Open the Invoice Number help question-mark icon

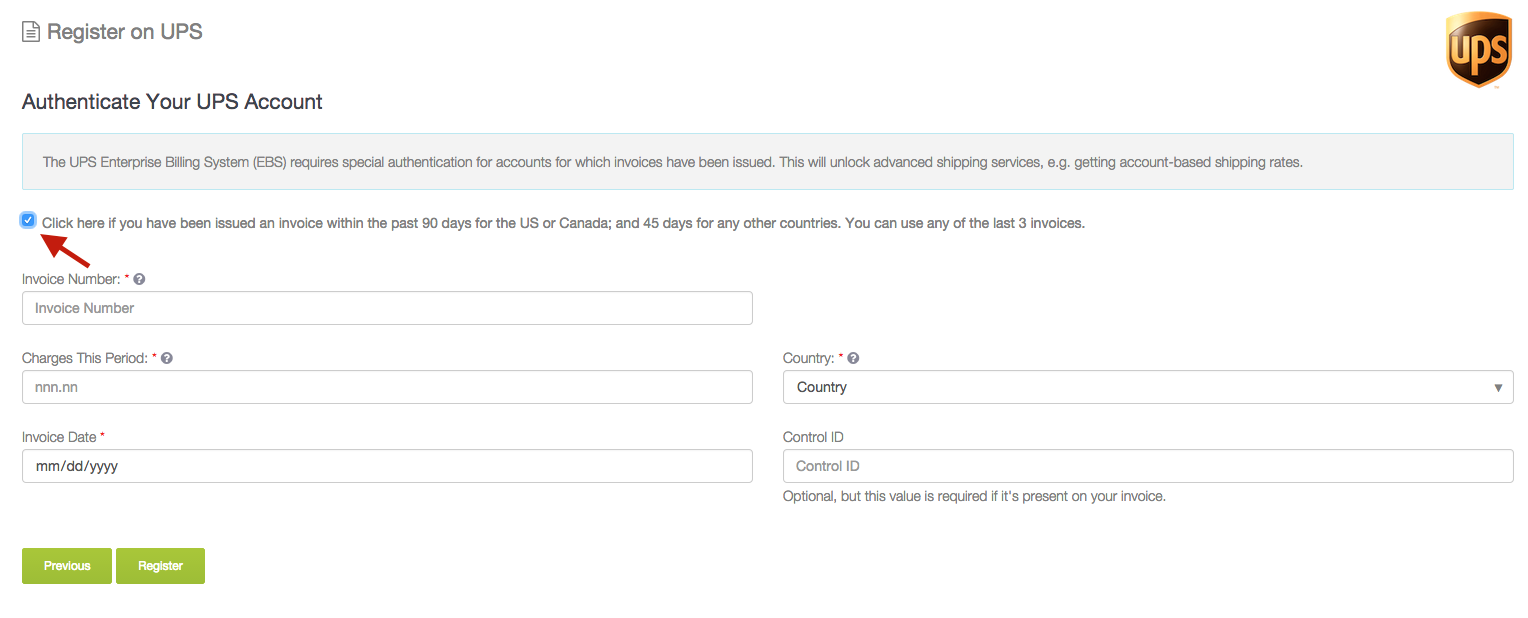[x=139, y=279]
